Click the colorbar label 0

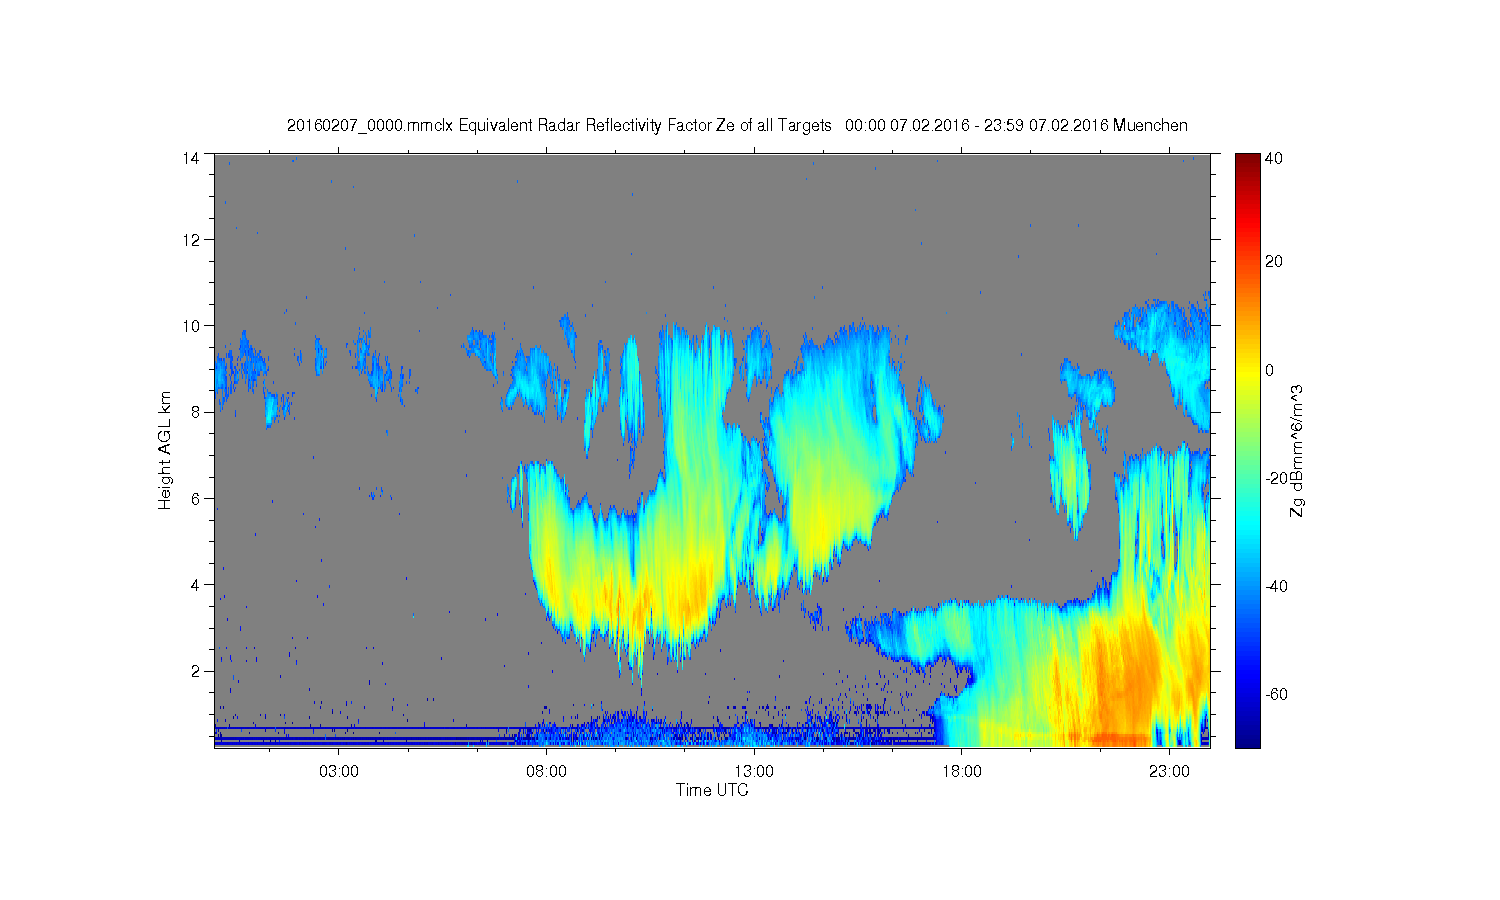(x=1270, y=370)
